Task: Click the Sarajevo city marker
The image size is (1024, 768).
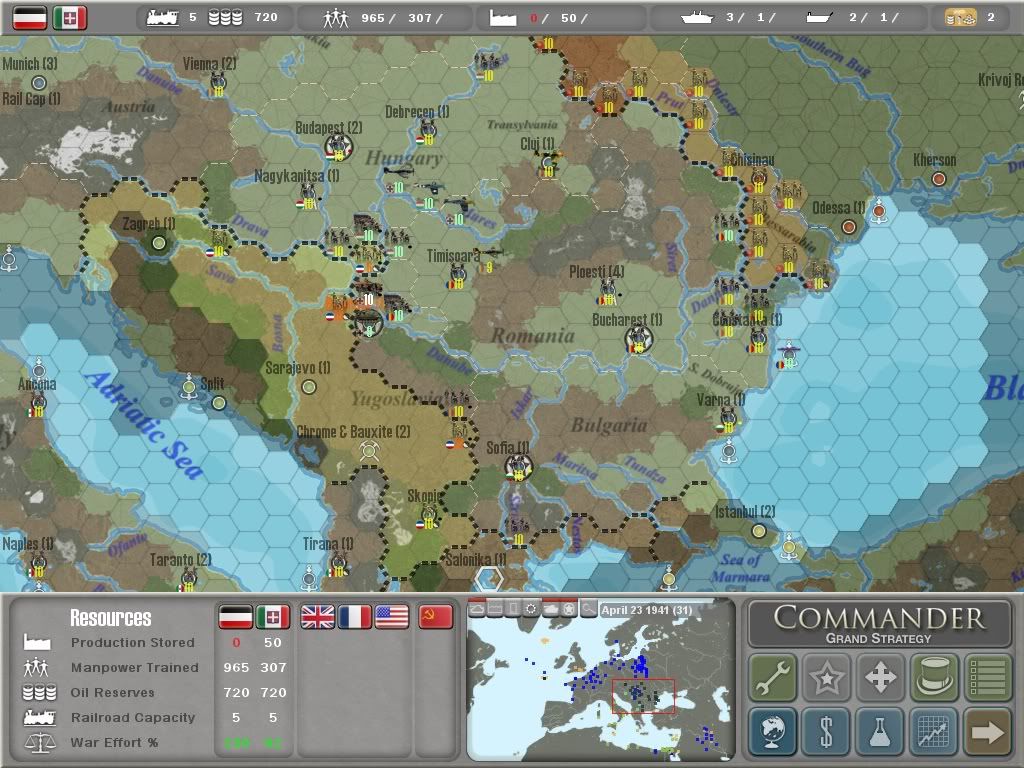Action: pos(309,387)
